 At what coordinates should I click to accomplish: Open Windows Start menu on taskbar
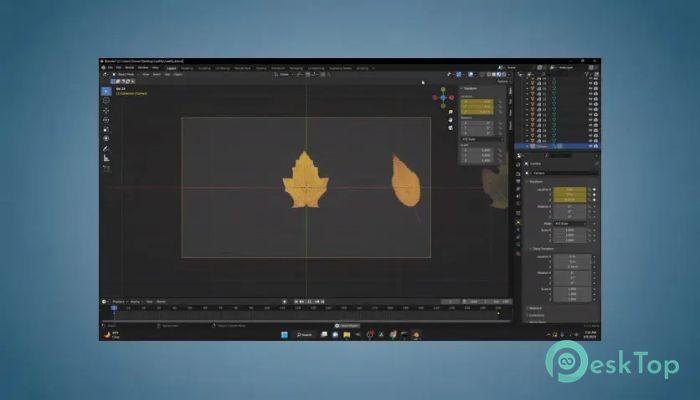[x=284, y=335]
